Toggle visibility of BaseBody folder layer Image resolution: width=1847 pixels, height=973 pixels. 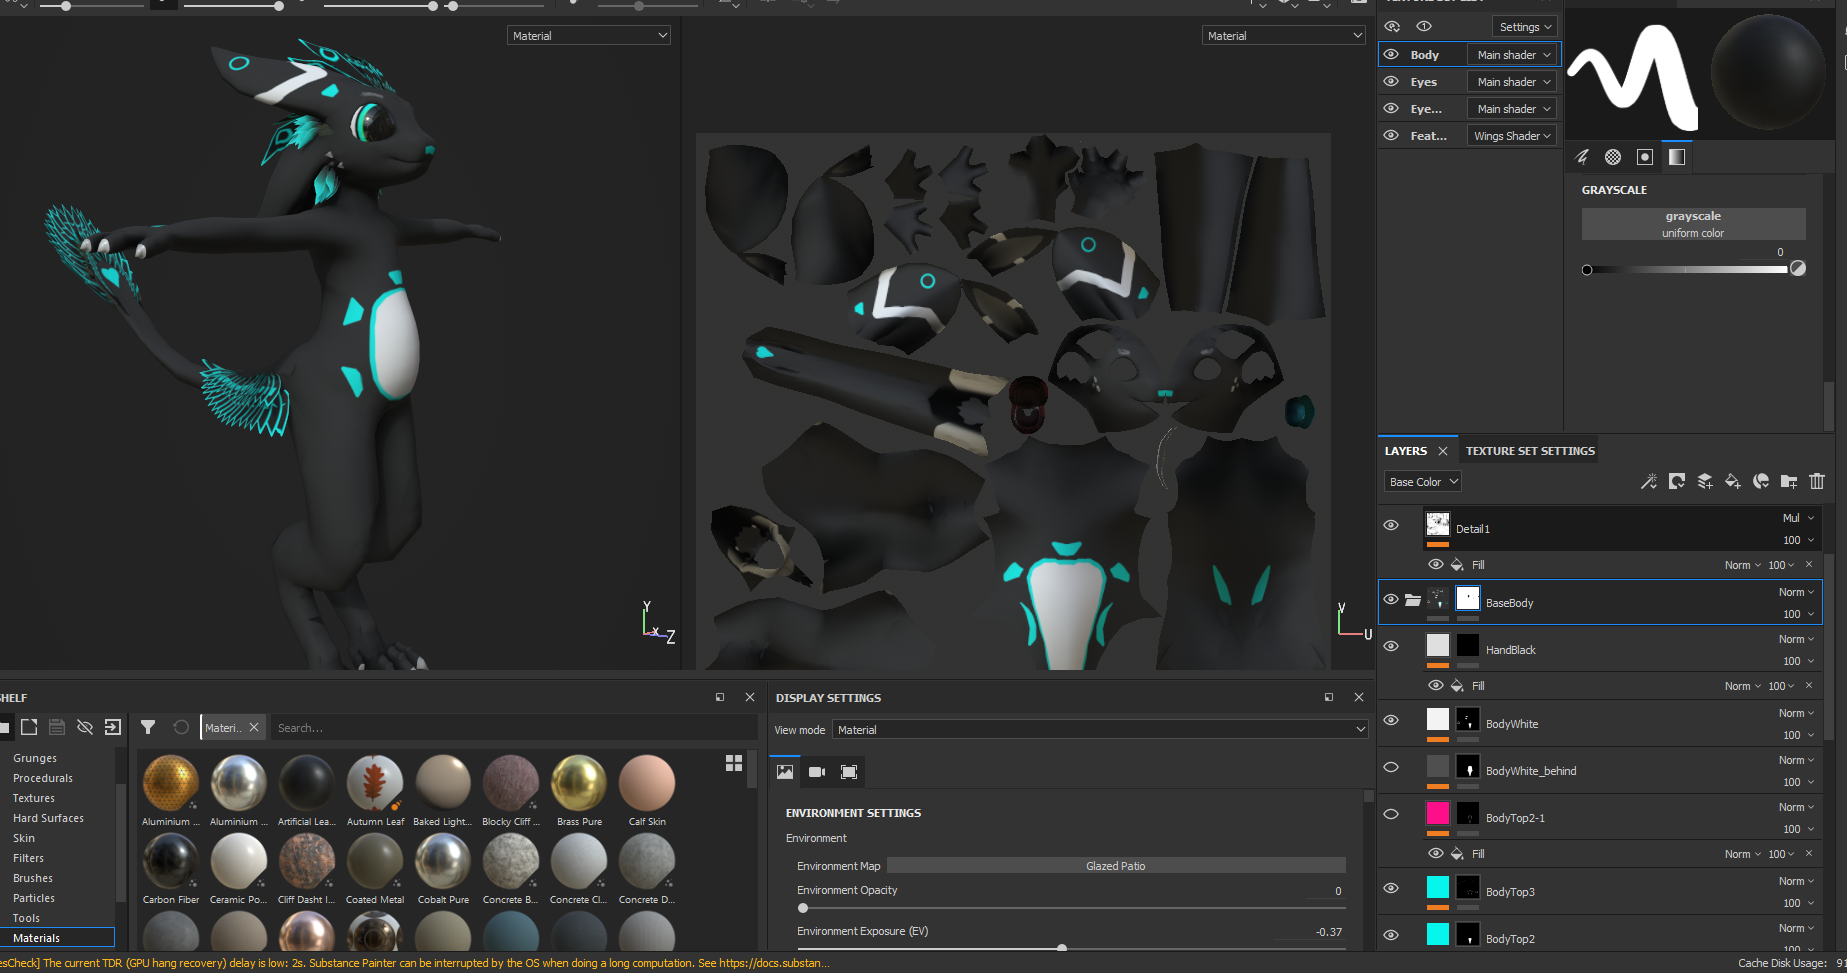click(x=1391, y=600)
